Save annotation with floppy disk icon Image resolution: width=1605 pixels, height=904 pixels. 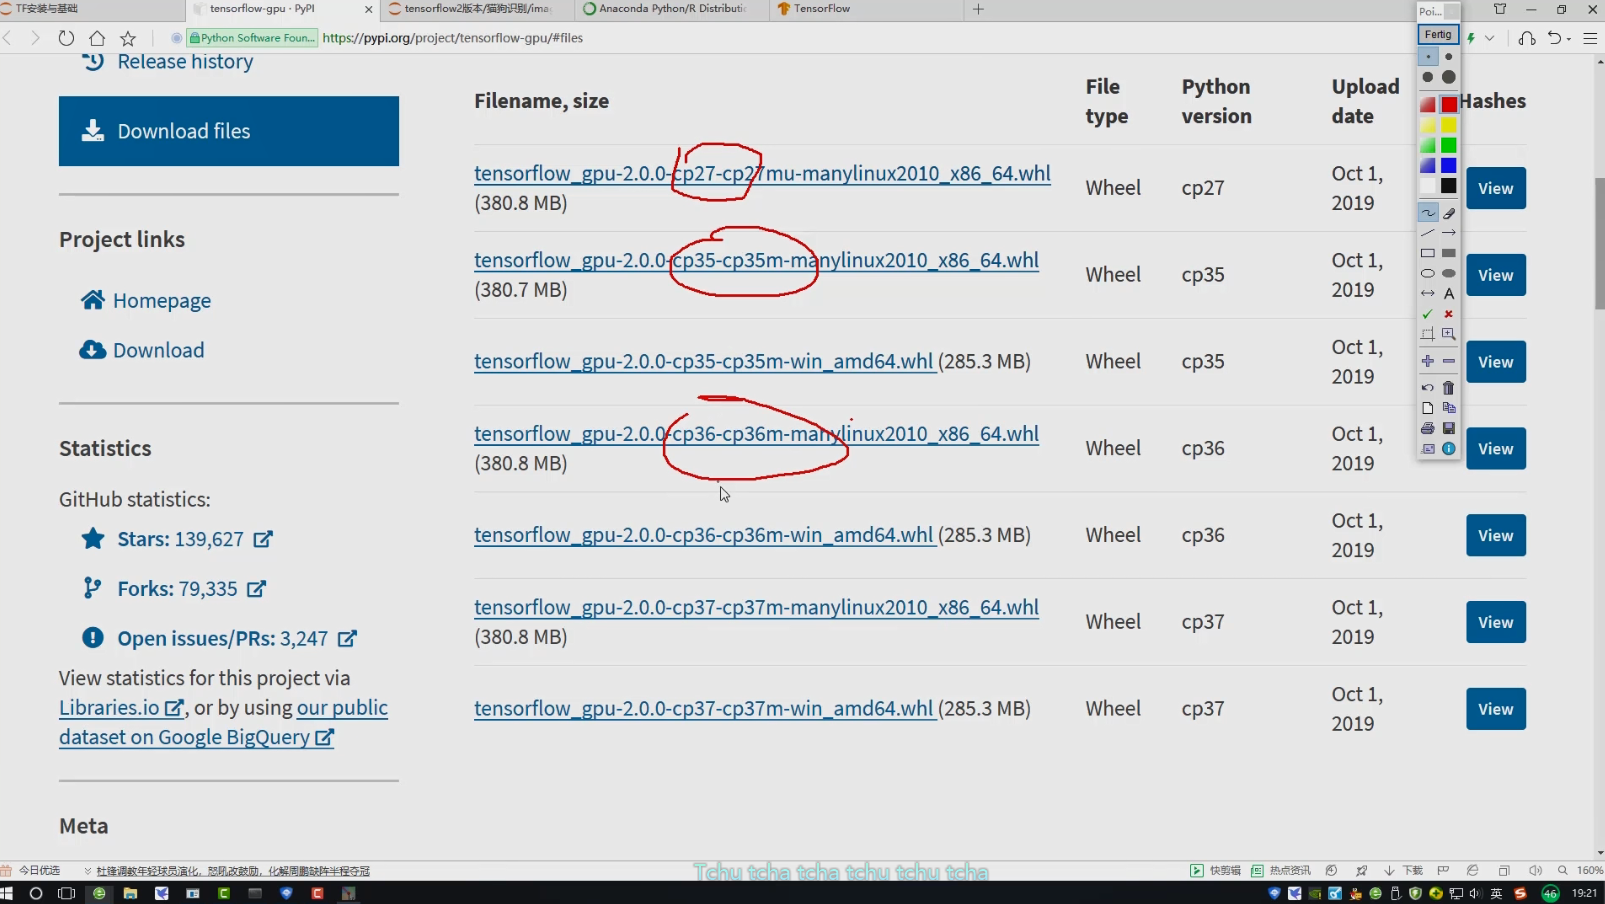1449,428
